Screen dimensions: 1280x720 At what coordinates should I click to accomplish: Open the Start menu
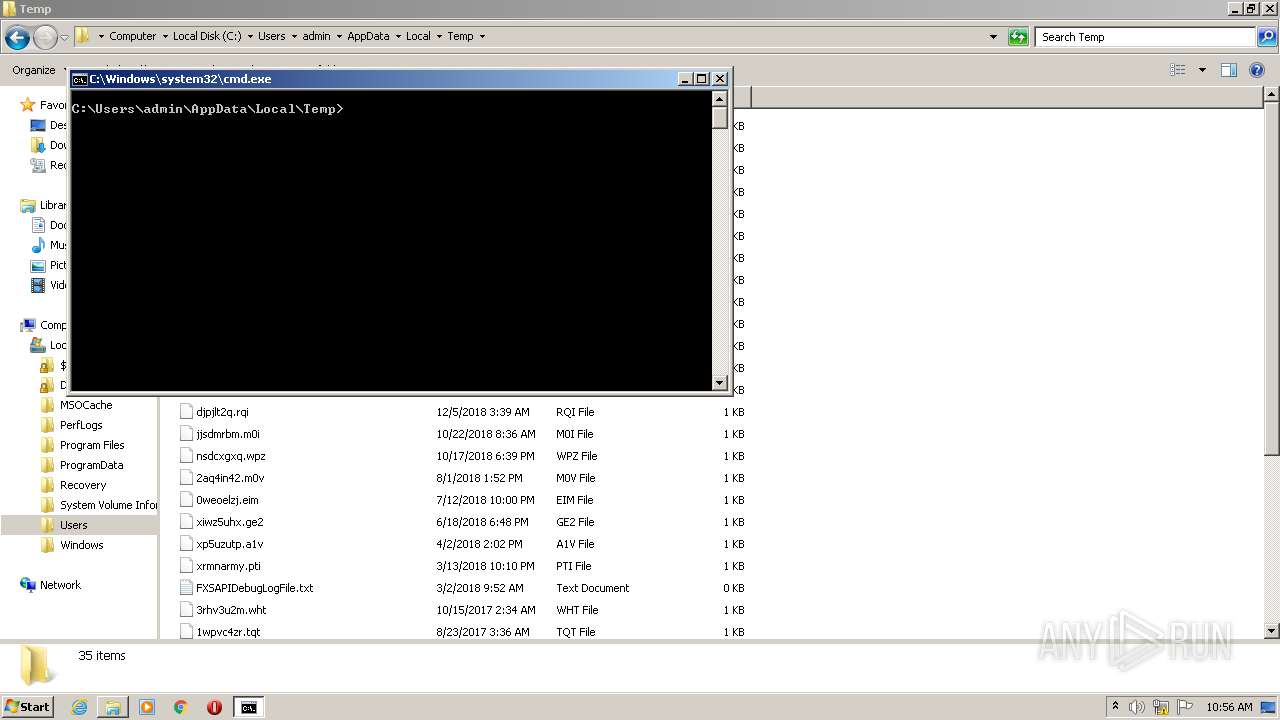click(x=28, y=706)
